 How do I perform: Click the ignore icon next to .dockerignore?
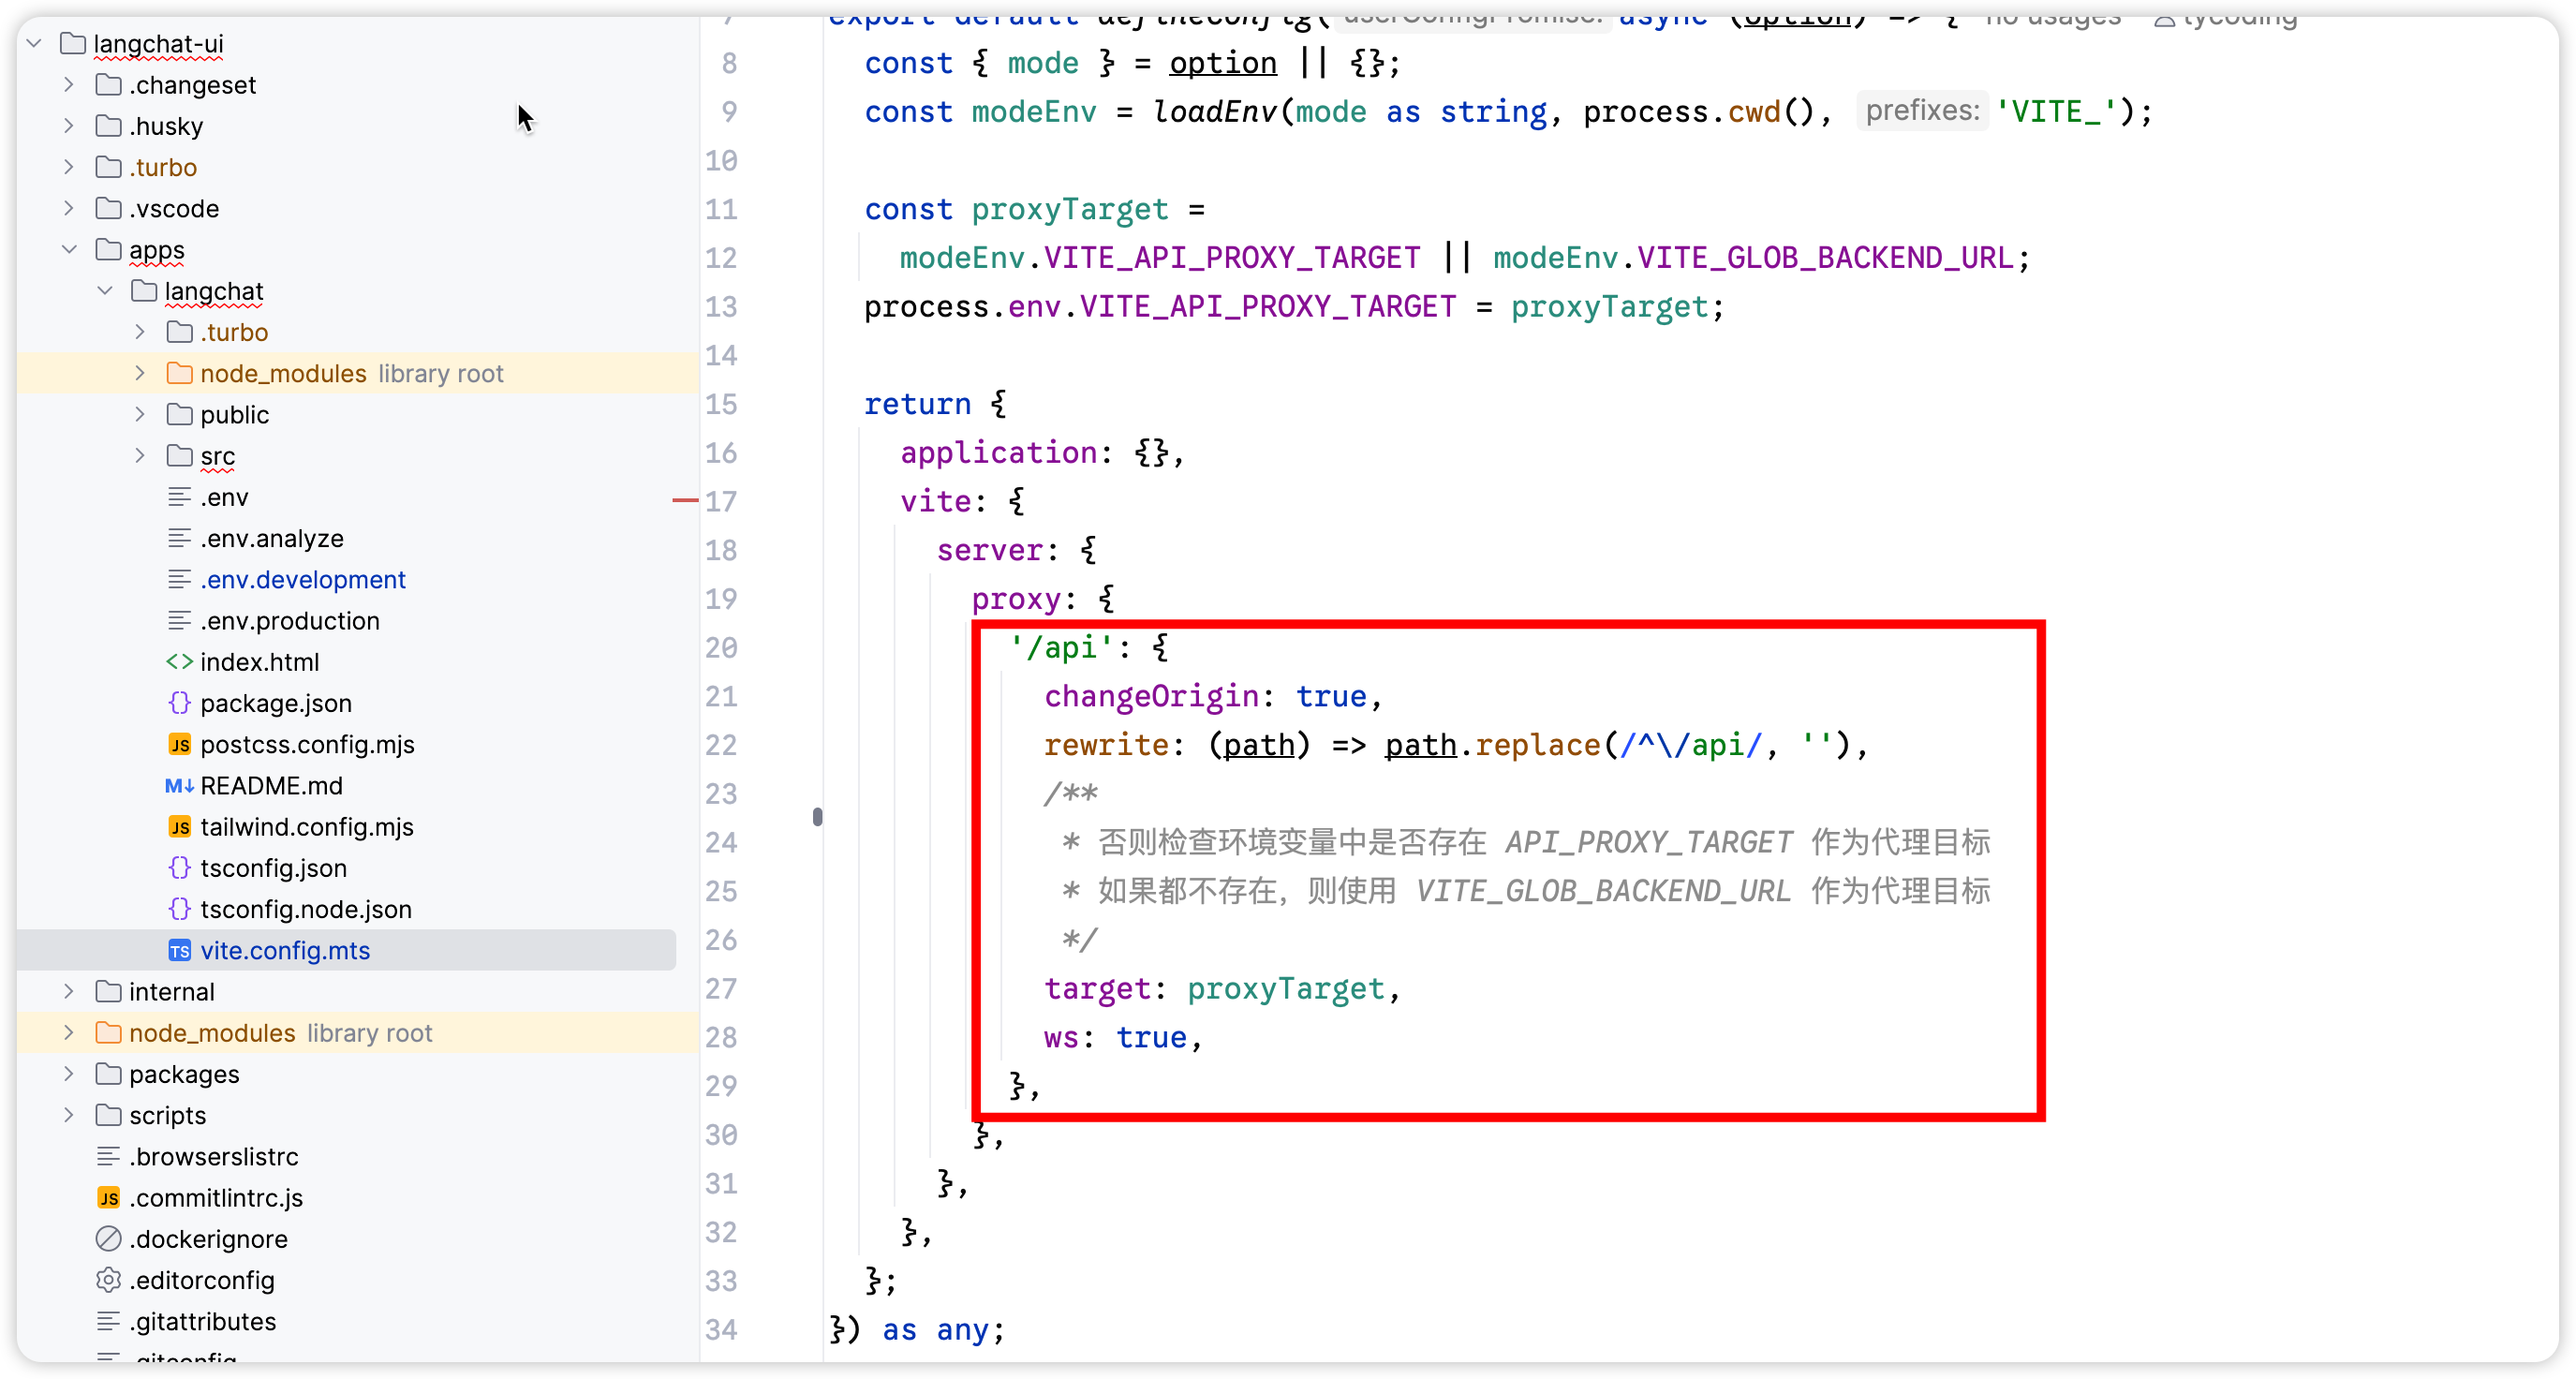click(108, 1239)
